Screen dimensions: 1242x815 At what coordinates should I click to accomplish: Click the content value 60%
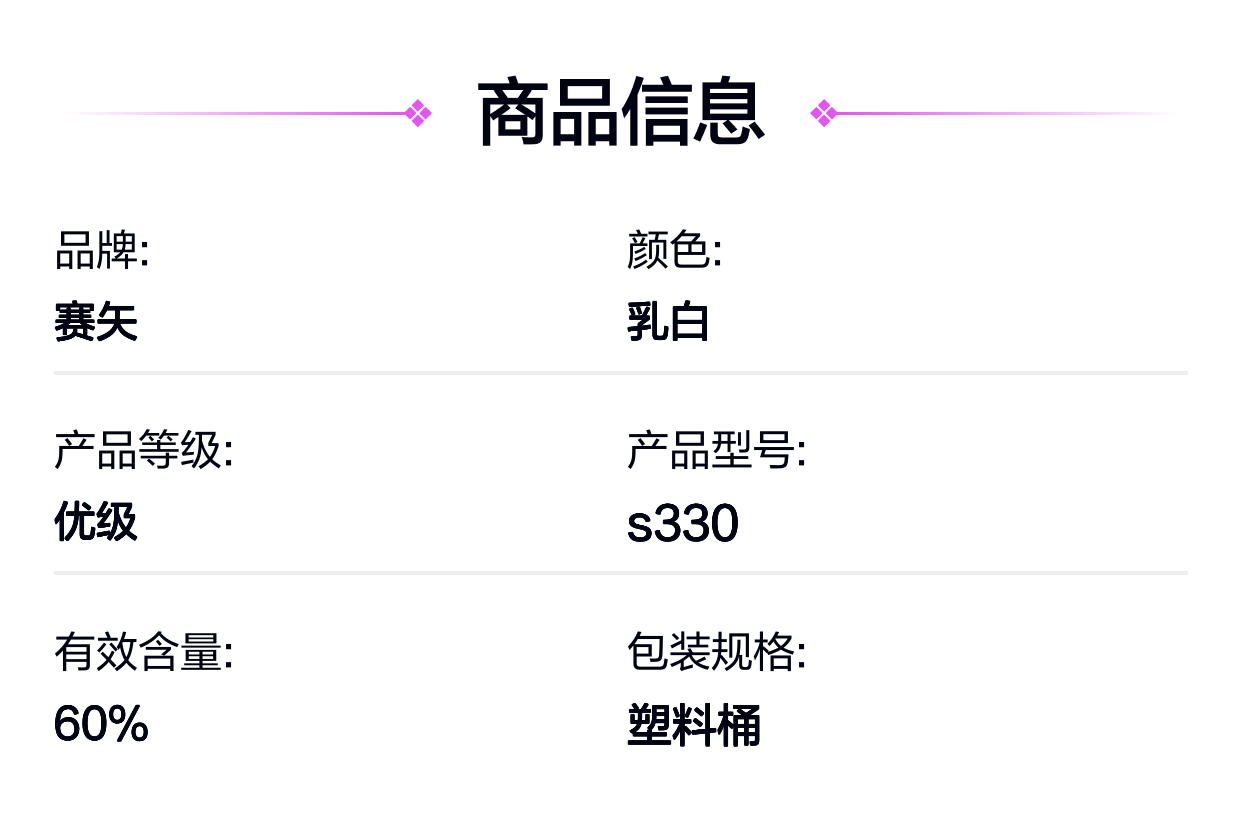pyautogui.click(x=101, y=724)
